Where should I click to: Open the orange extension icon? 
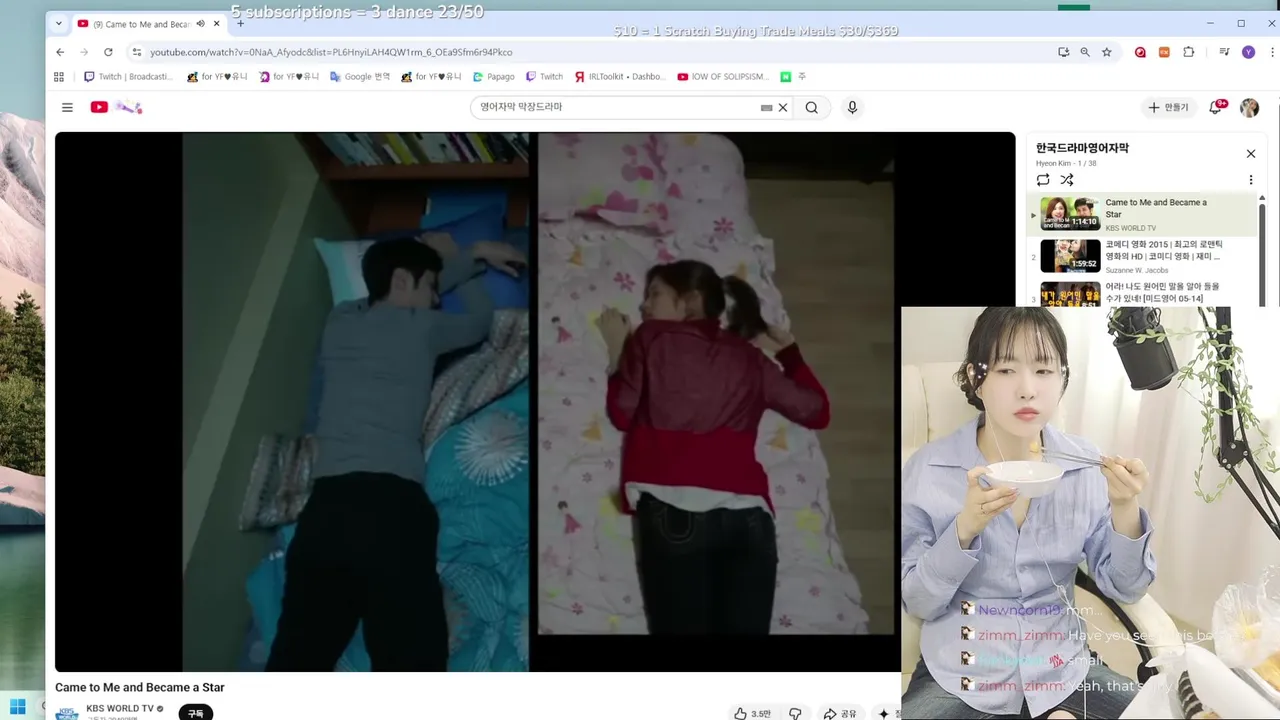point(1164,52)
